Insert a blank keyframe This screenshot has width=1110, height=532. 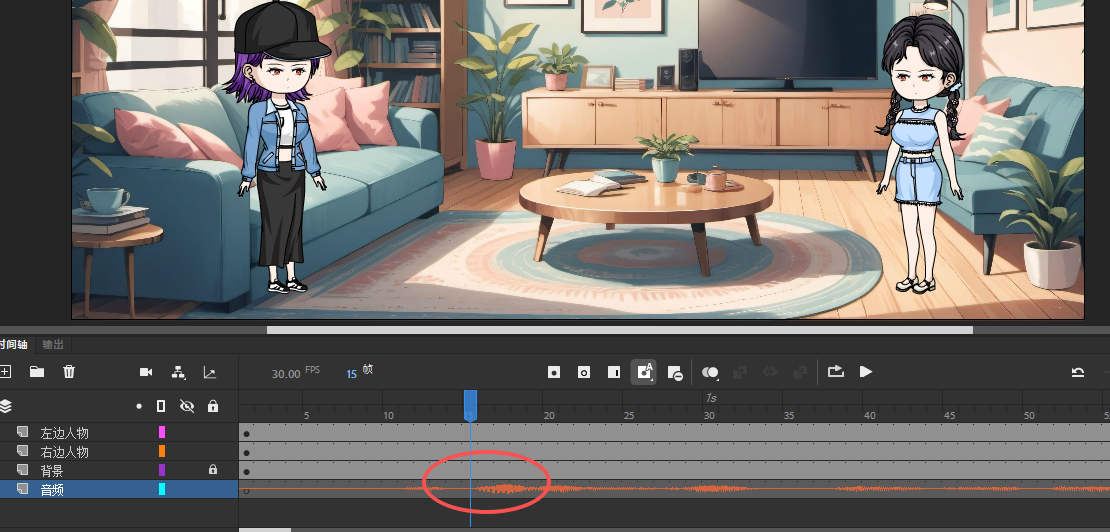coord(584,372)
